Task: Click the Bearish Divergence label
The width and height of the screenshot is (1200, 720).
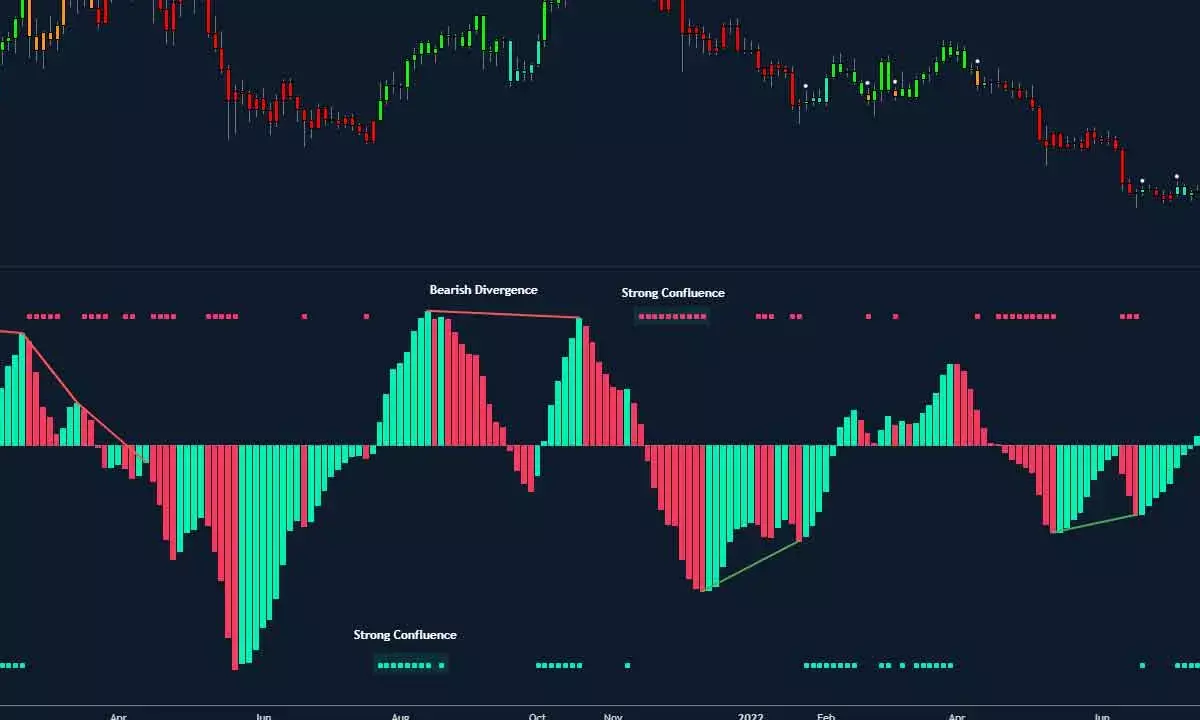Action: coord(483,289)
